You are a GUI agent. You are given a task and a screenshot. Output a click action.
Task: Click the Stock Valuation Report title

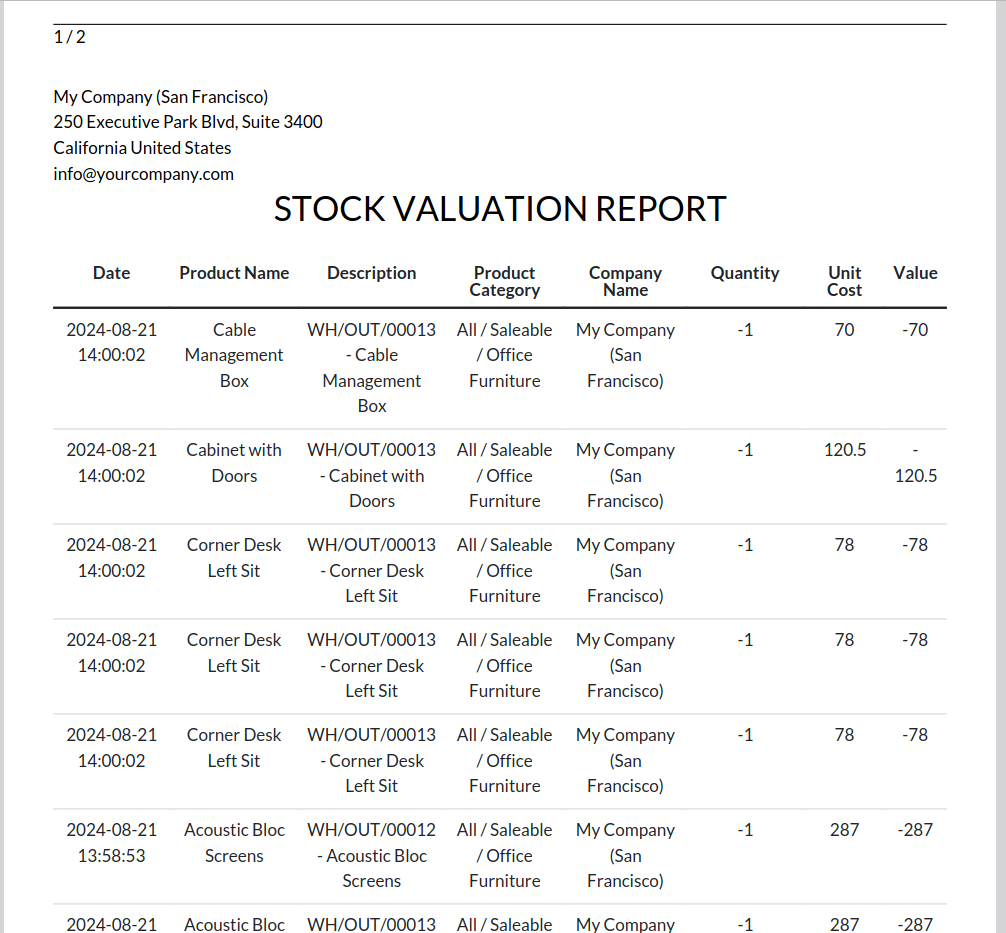click(x=500, y=209)
